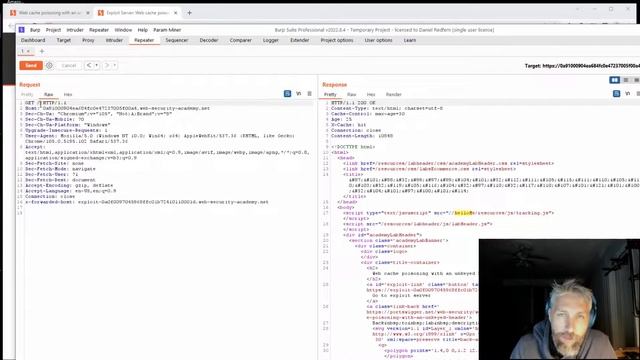Open the Help menu
640x360 pixels.
click(142, 30)
